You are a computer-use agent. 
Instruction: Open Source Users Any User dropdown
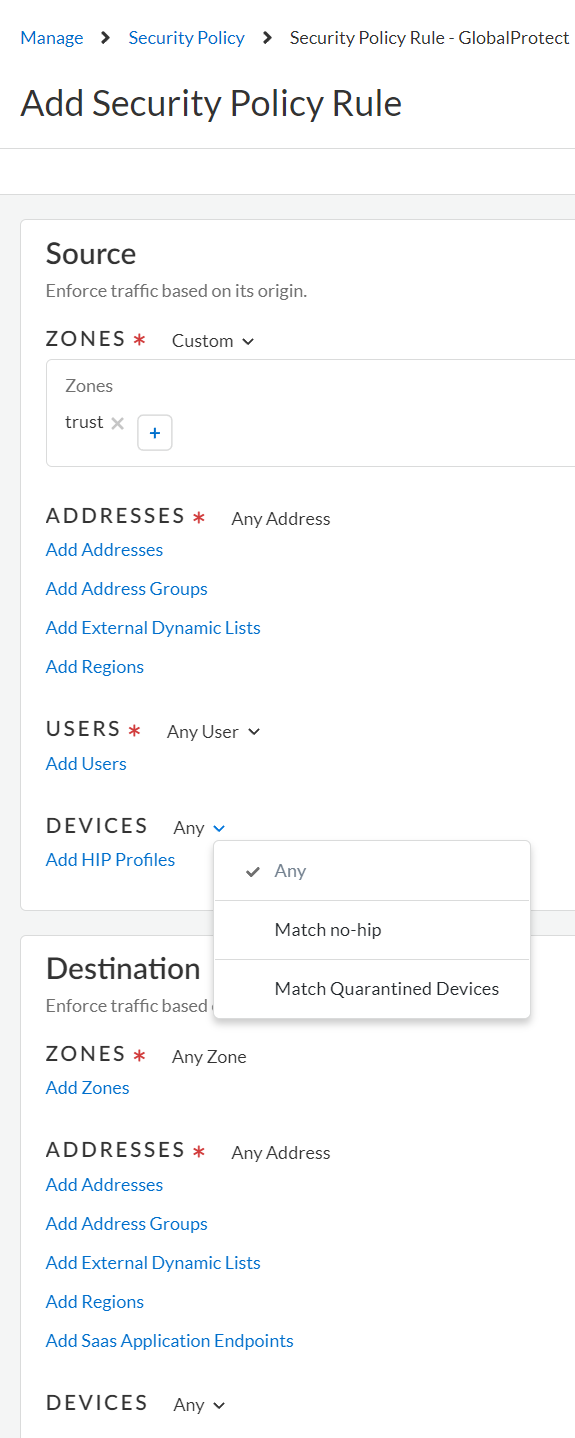213,732
